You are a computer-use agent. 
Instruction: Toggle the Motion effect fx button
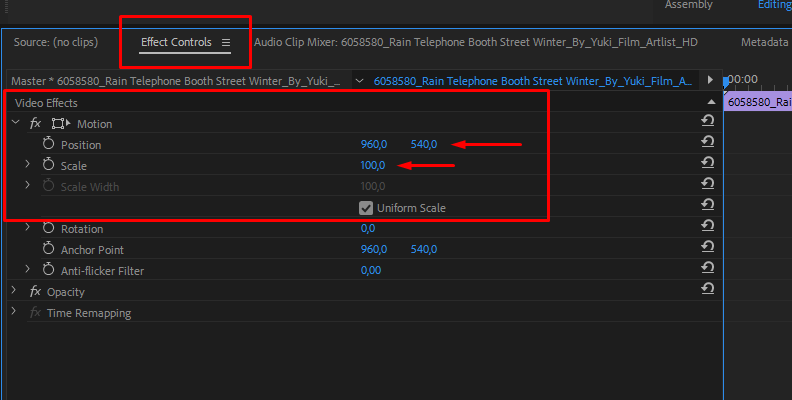[35, 123]
